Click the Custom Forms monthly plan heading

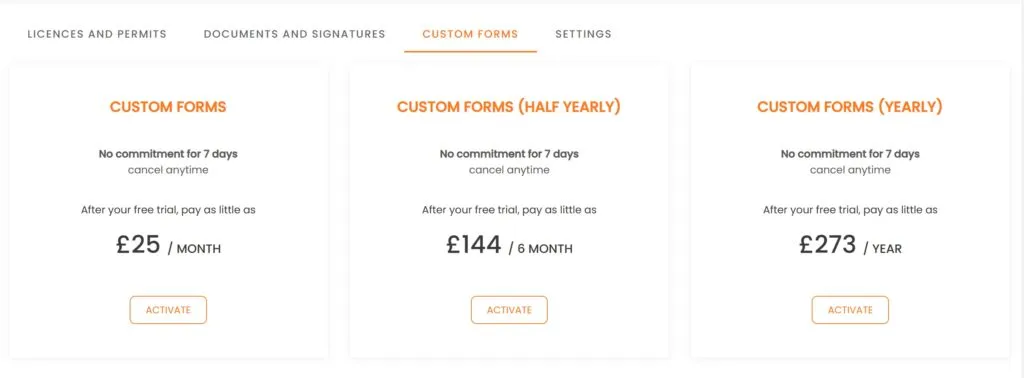point(168,107)
